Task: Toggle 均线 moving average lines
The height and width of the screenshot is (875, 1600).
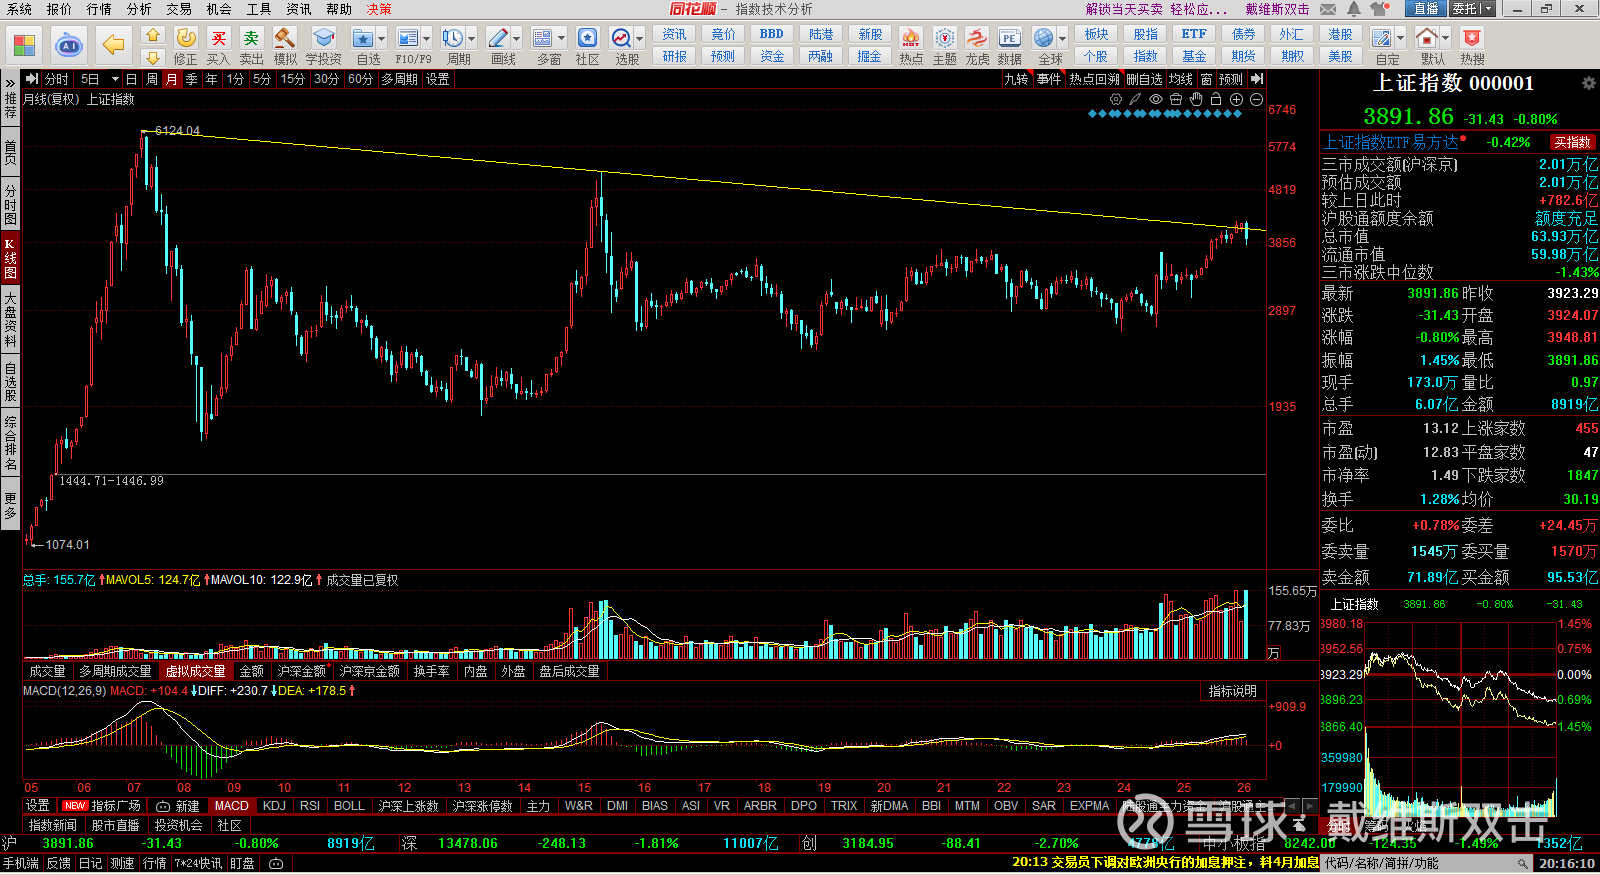Action: (1181, 79)
